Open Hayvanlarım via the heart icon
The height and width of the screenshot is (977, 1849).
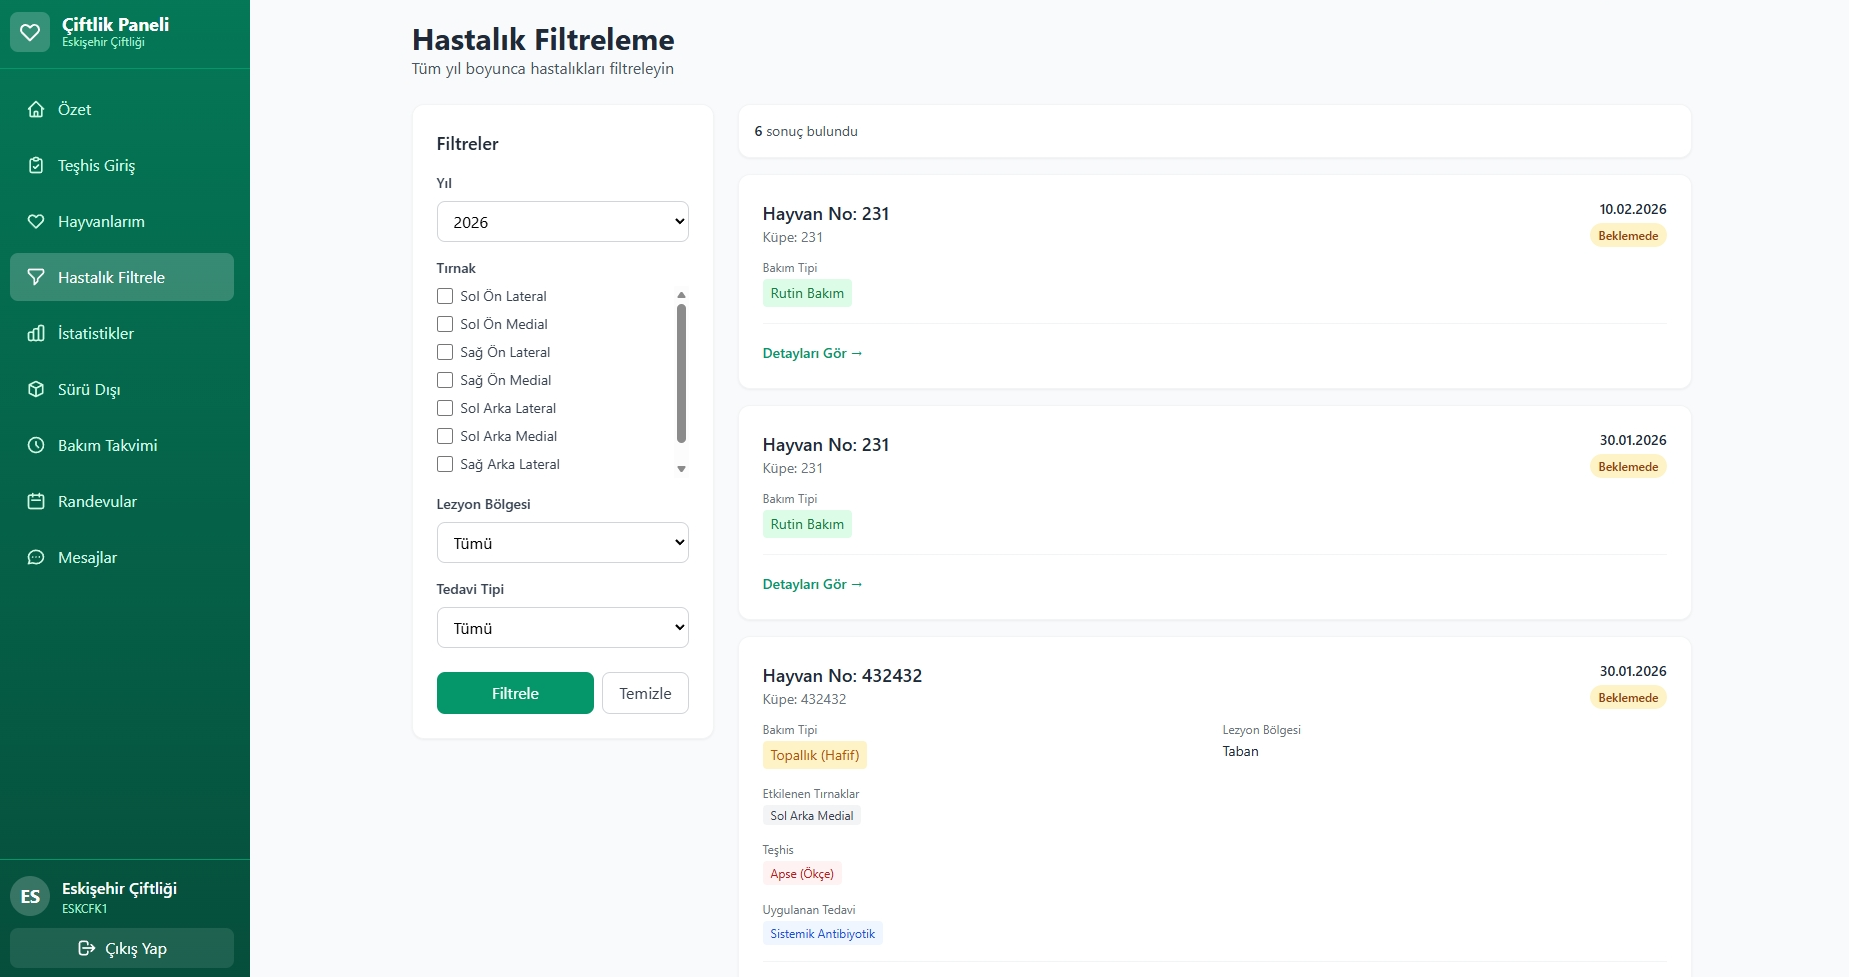coord(36,221)
